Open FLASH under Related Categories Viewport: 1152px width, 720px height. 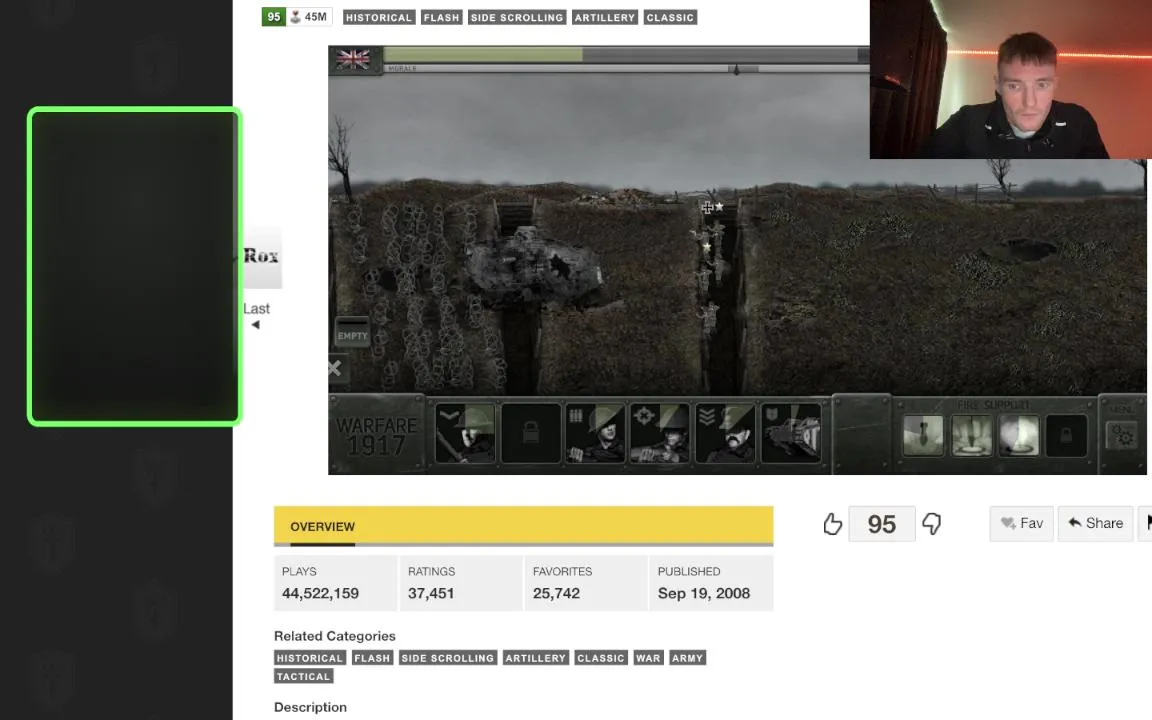(372, 658)
